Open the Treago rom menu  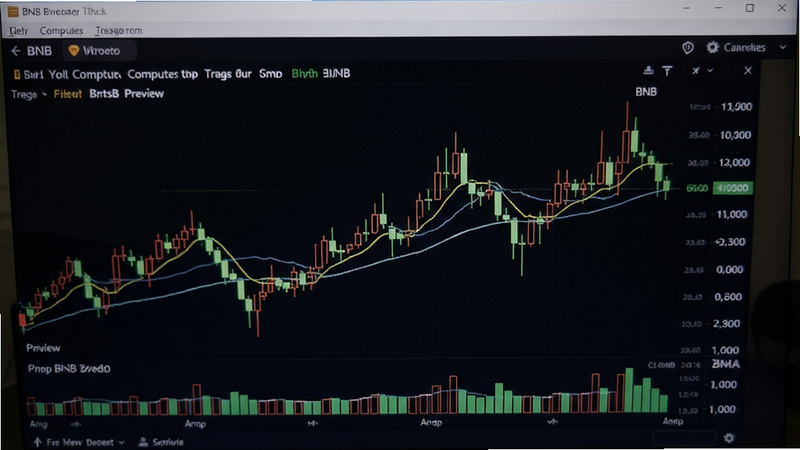[118, 31]
